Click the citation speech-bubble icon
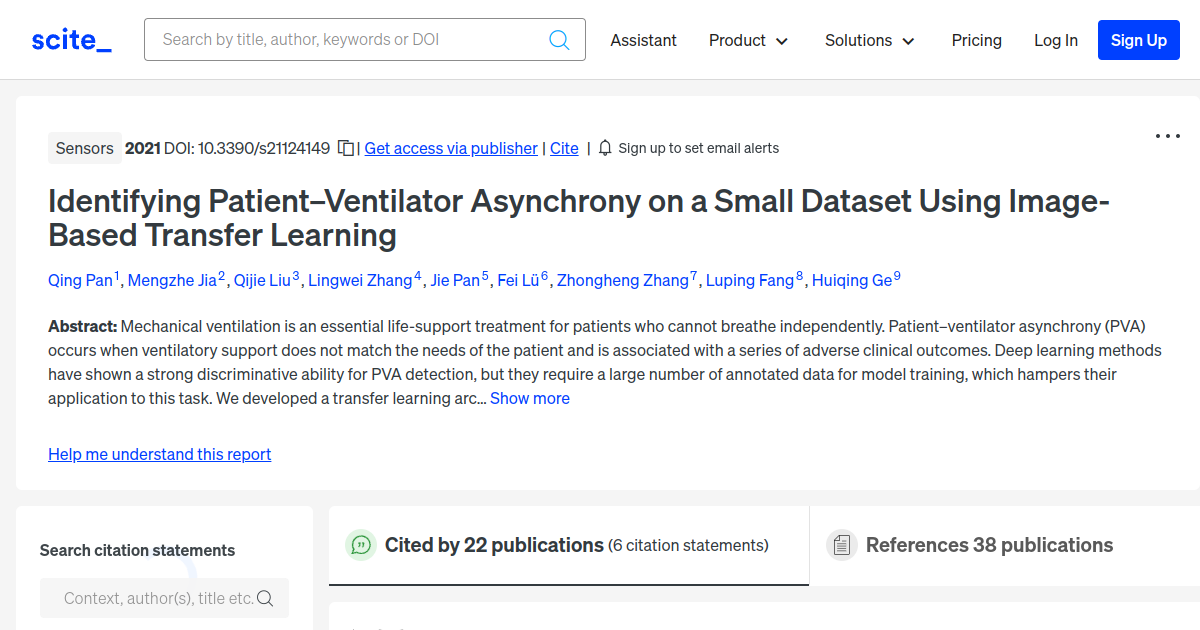 [361, 545]
